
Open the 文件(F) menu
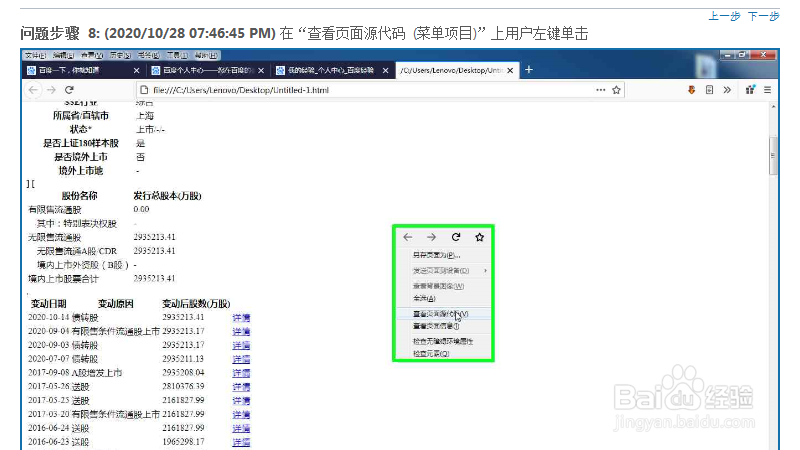coord(35,55)
